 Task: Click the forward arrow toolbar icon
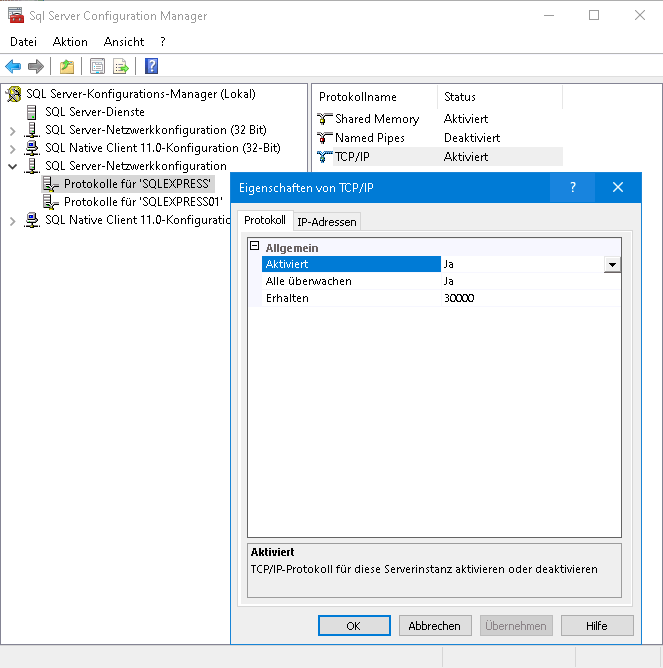36,67
